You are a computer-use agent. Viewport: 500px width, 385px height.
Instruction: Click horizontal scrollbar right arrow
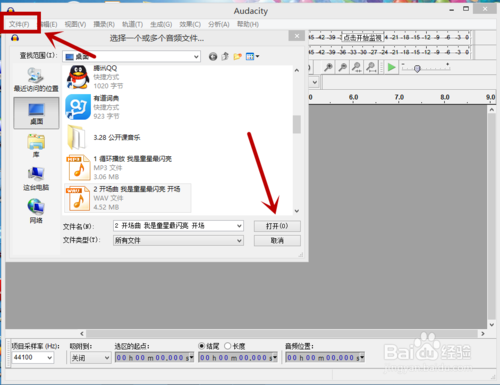483,333
